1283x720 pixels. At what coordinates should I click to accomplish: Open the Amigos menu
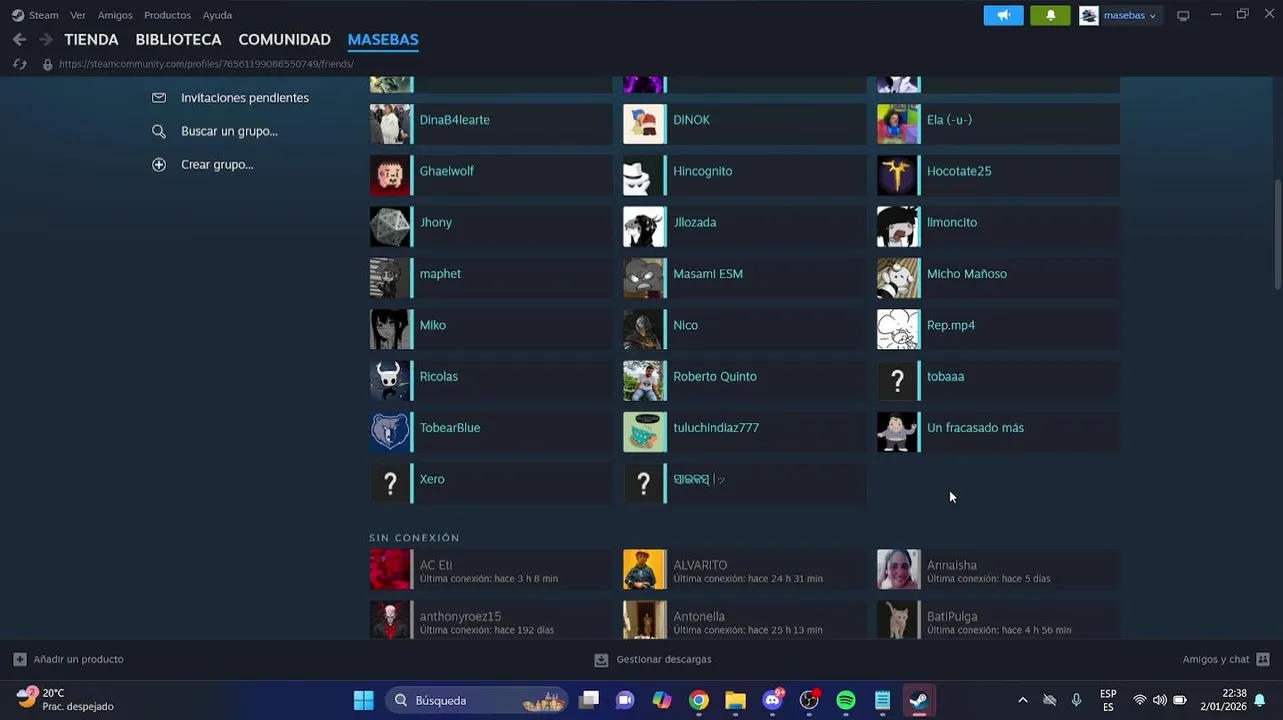[115, 15]
